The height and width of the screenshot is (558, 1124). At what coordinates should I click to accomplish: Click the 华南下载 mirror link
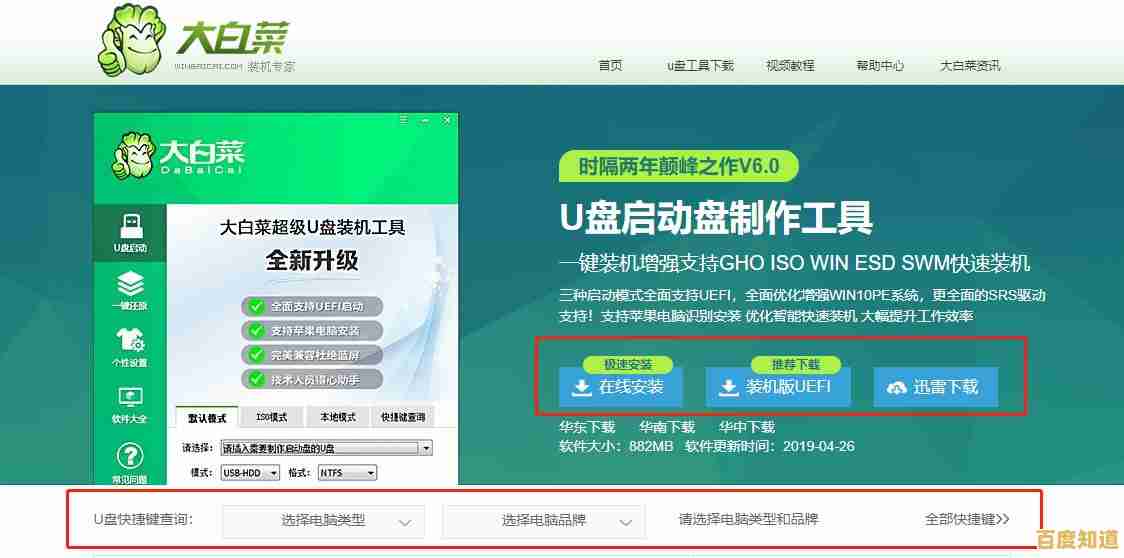[667, 427]
